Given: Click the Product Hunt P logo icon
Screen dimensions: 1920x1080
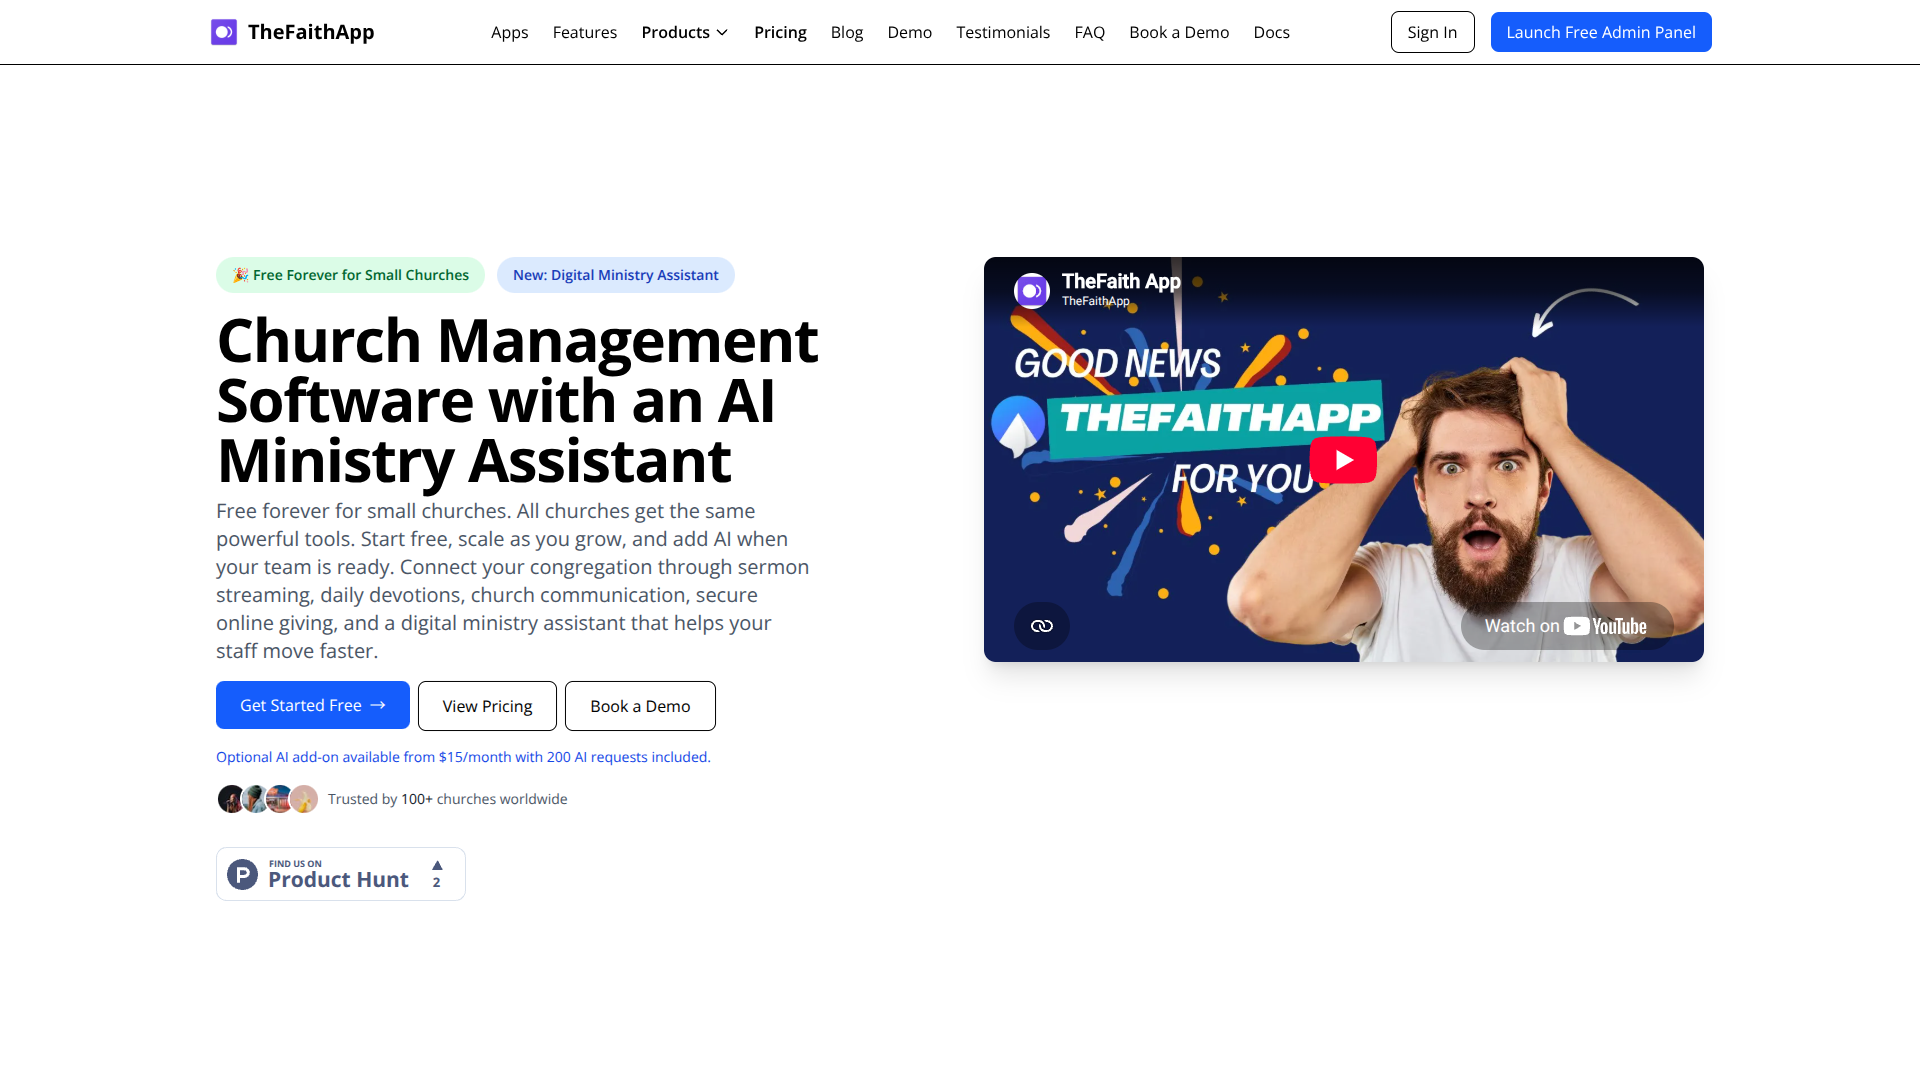Looking at the screenshot, I should 242,874.
